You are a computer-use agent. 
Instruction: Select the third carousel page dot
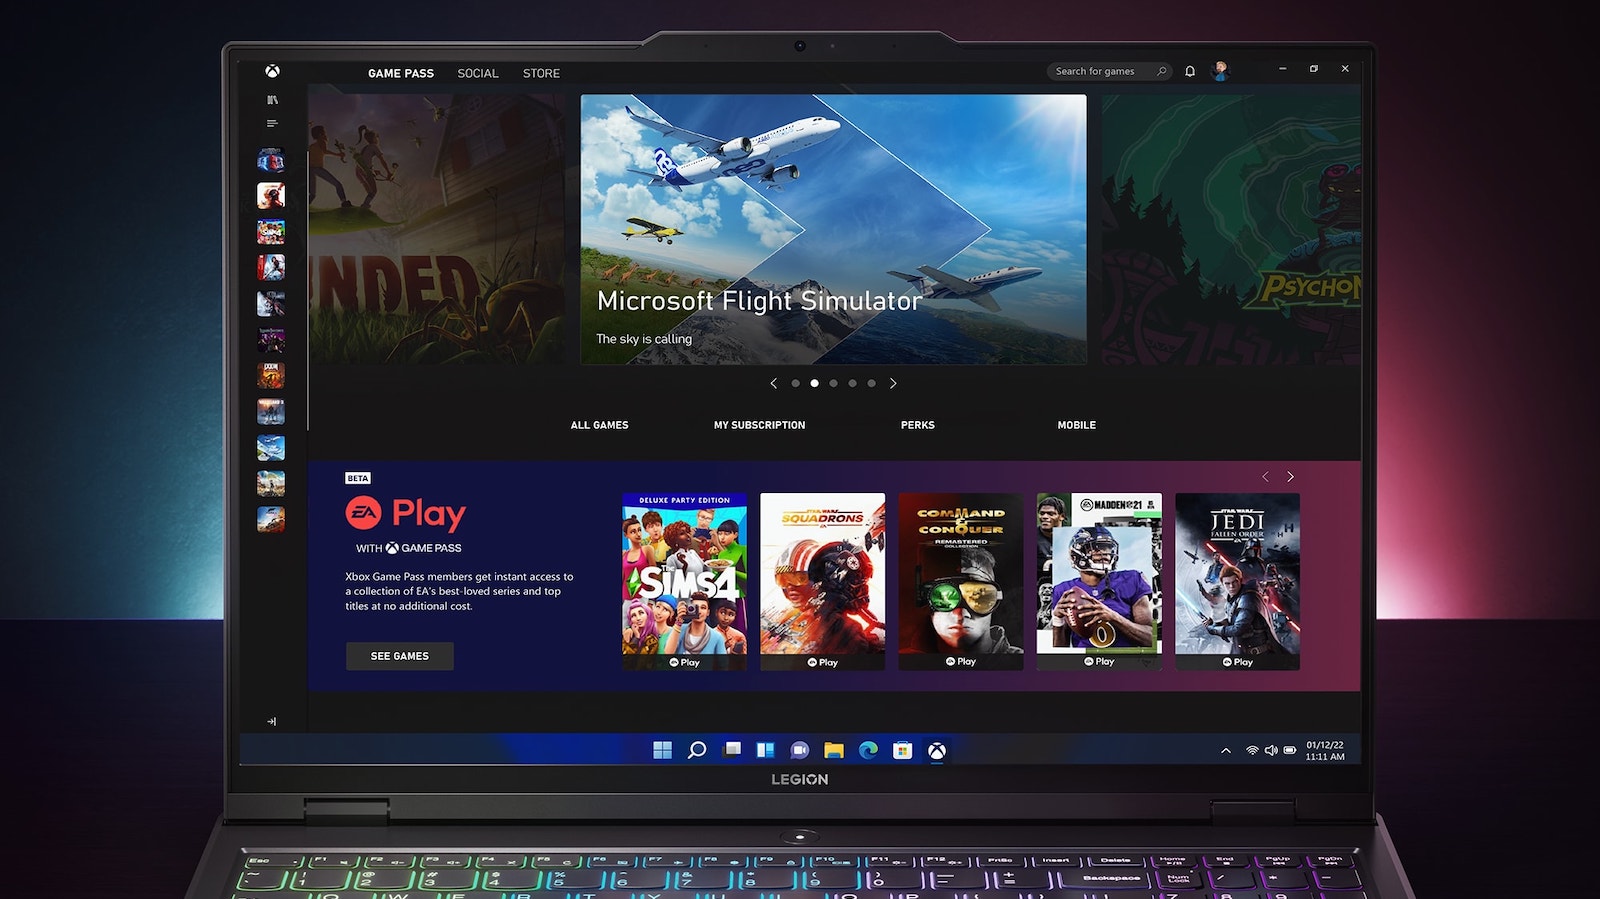click(x=833, y=383)
